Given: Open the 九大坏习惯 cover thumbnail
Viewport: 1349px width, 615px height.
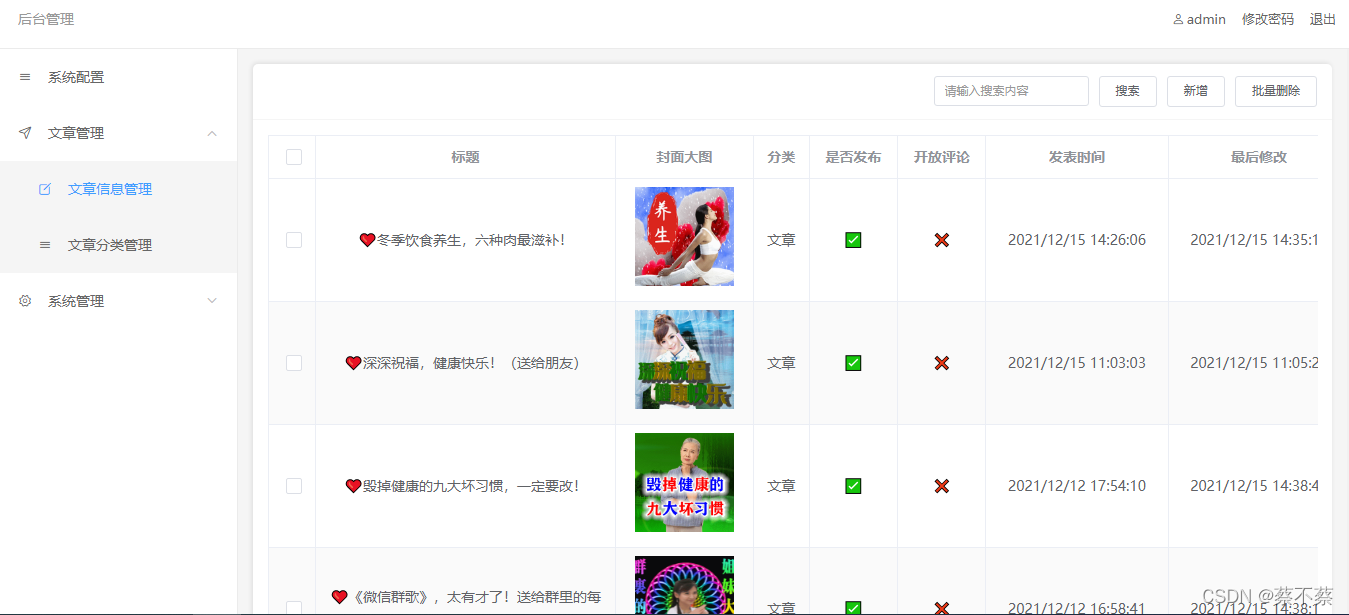Looking at the screenshot, I should (684, 482).
